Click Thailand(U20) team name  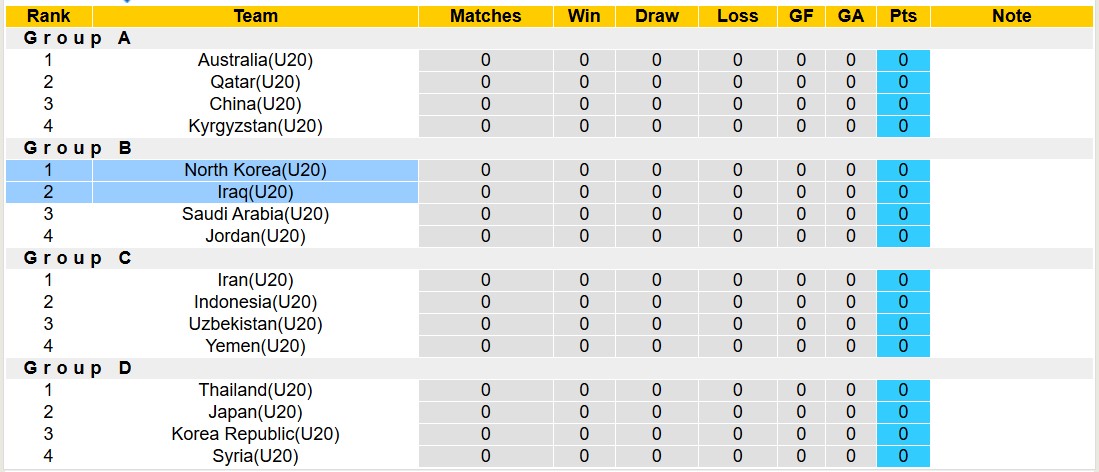[255, 390]
